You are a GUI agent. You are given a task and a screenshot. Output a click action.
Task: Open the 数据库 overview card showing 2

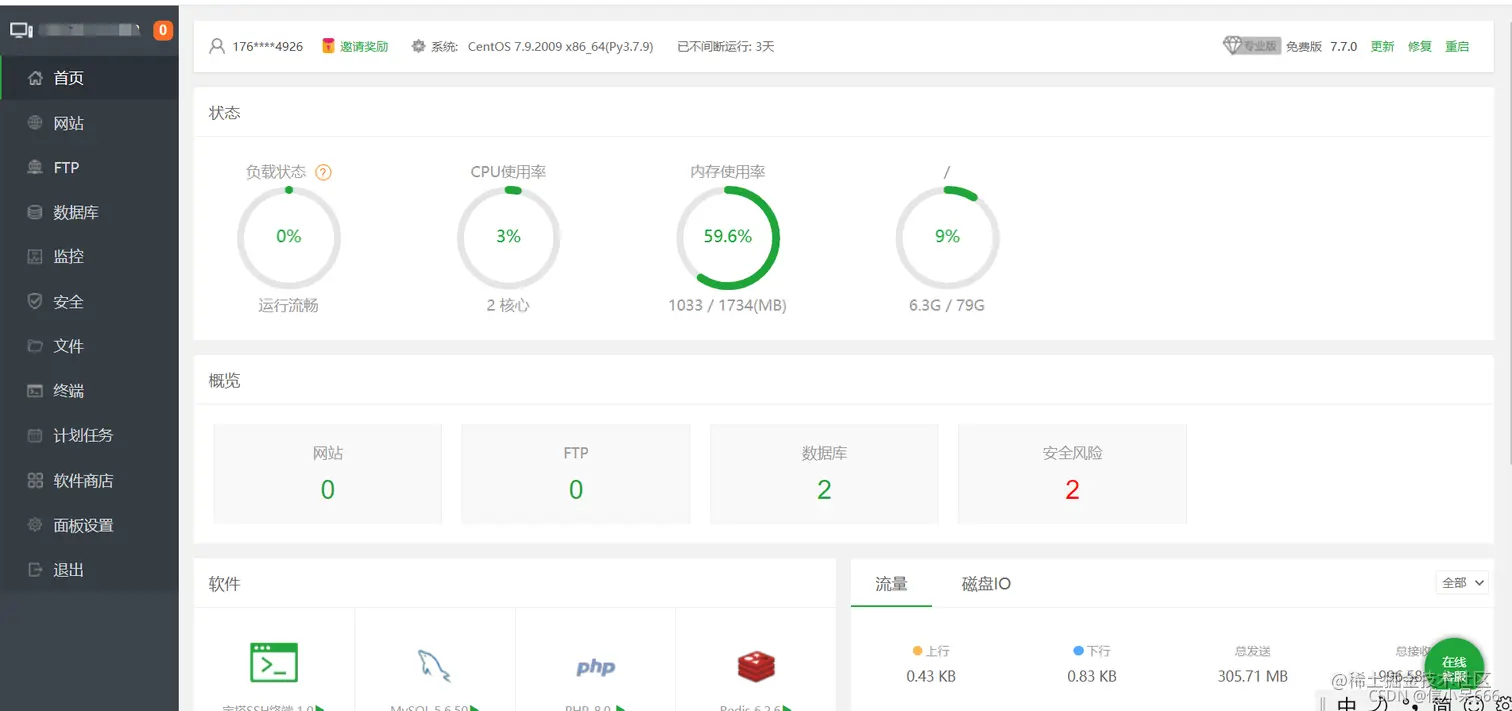pos(824,474)
